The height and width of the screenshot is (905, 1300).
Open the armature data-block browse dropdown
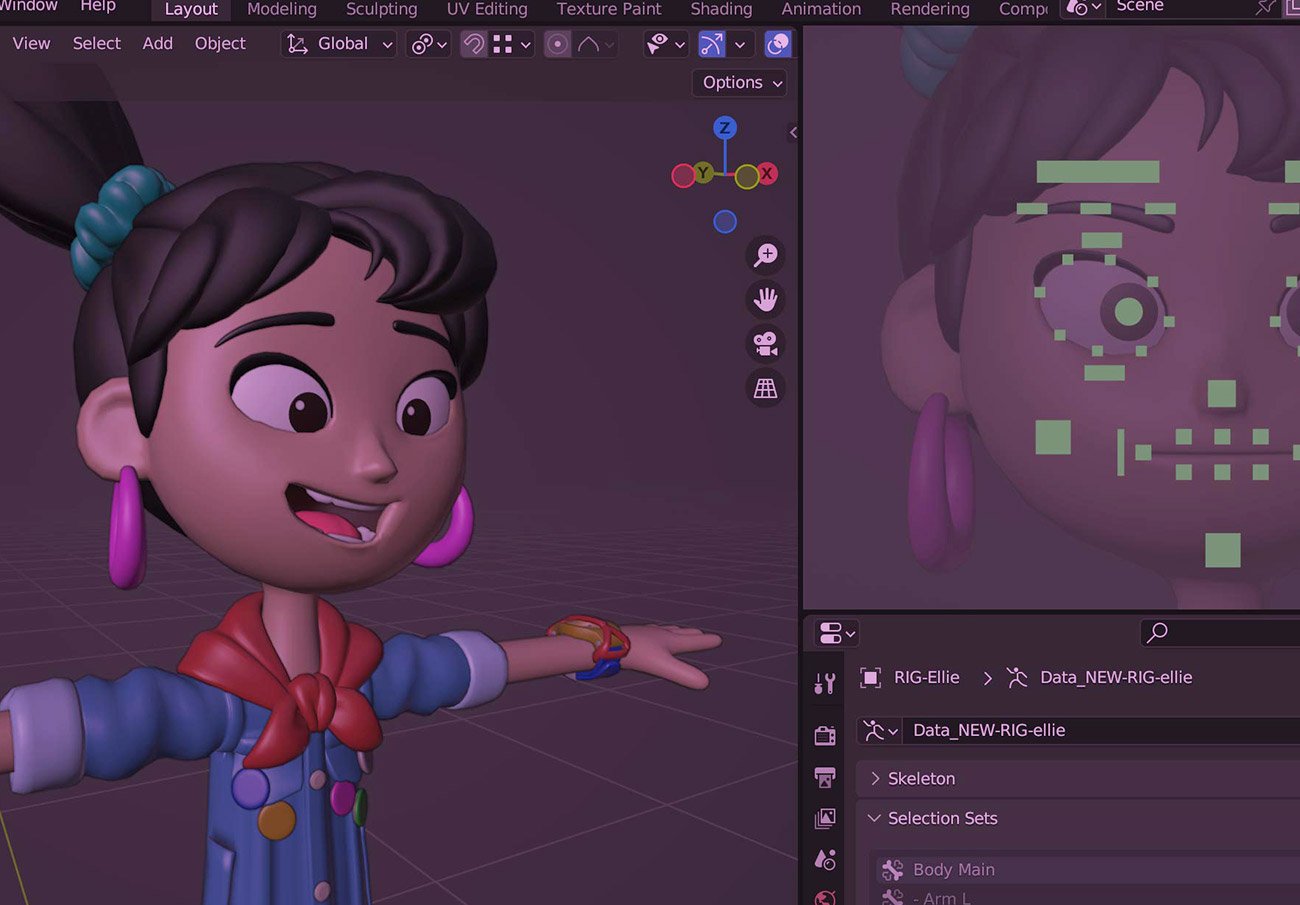pyautogui.click(x=880, y=730)
